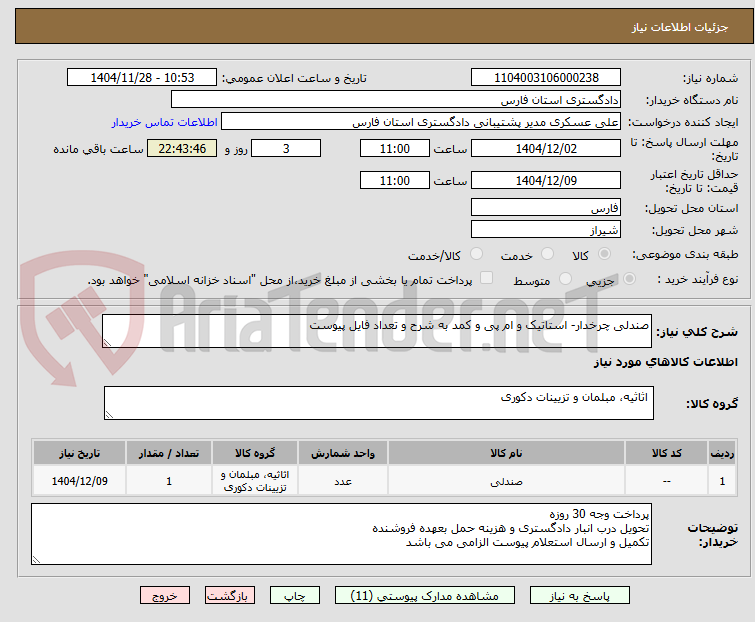Click the چاپ print button

click(x=294, y=596)
